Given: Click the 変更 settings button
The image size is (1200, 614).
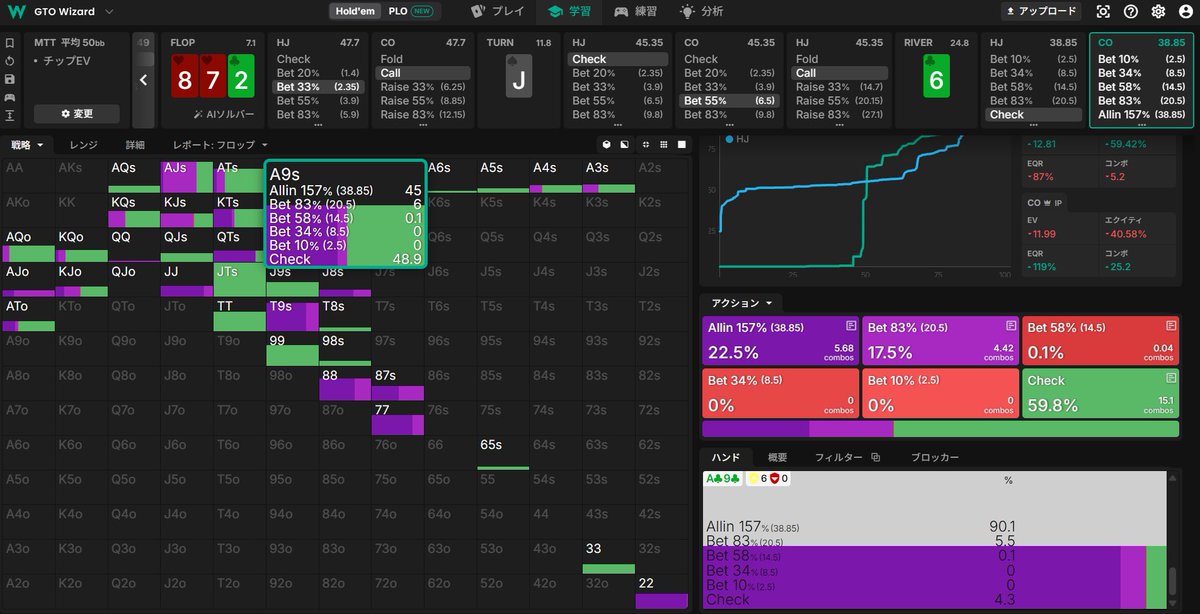Looking at the screenshot, I should (77, 114).
